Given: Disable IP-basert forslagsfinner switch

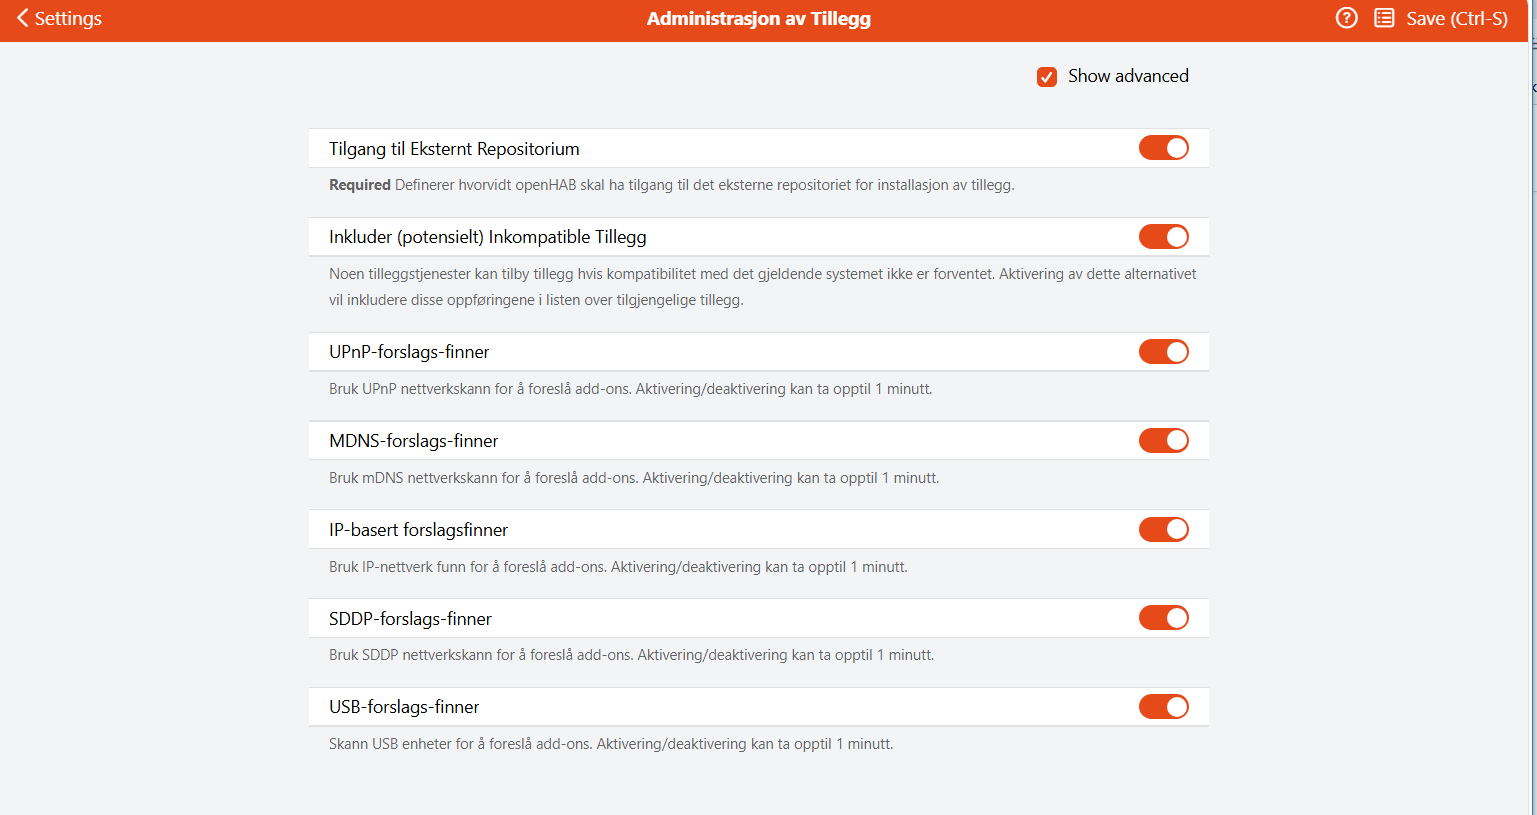Looking at the screenshot, I should pos(1164,530).
